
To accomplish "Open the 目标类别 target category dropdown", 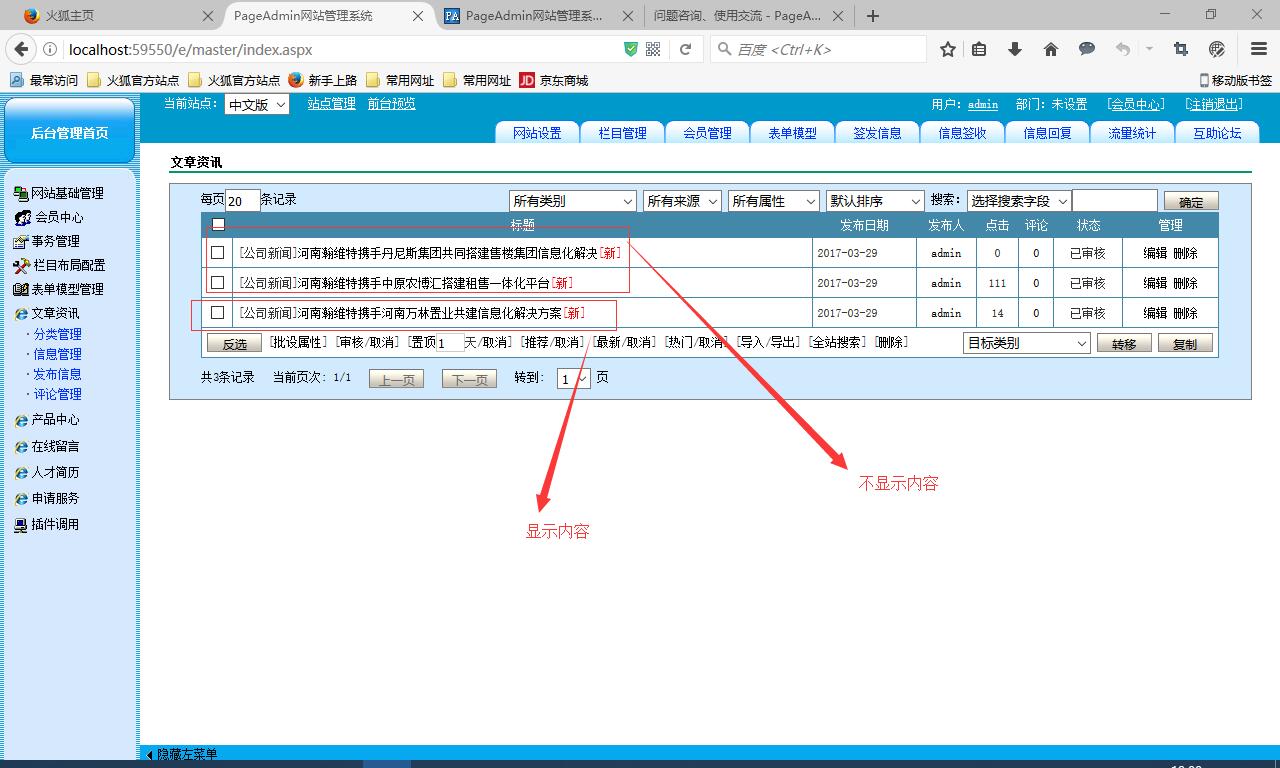I will (1026, 343).
